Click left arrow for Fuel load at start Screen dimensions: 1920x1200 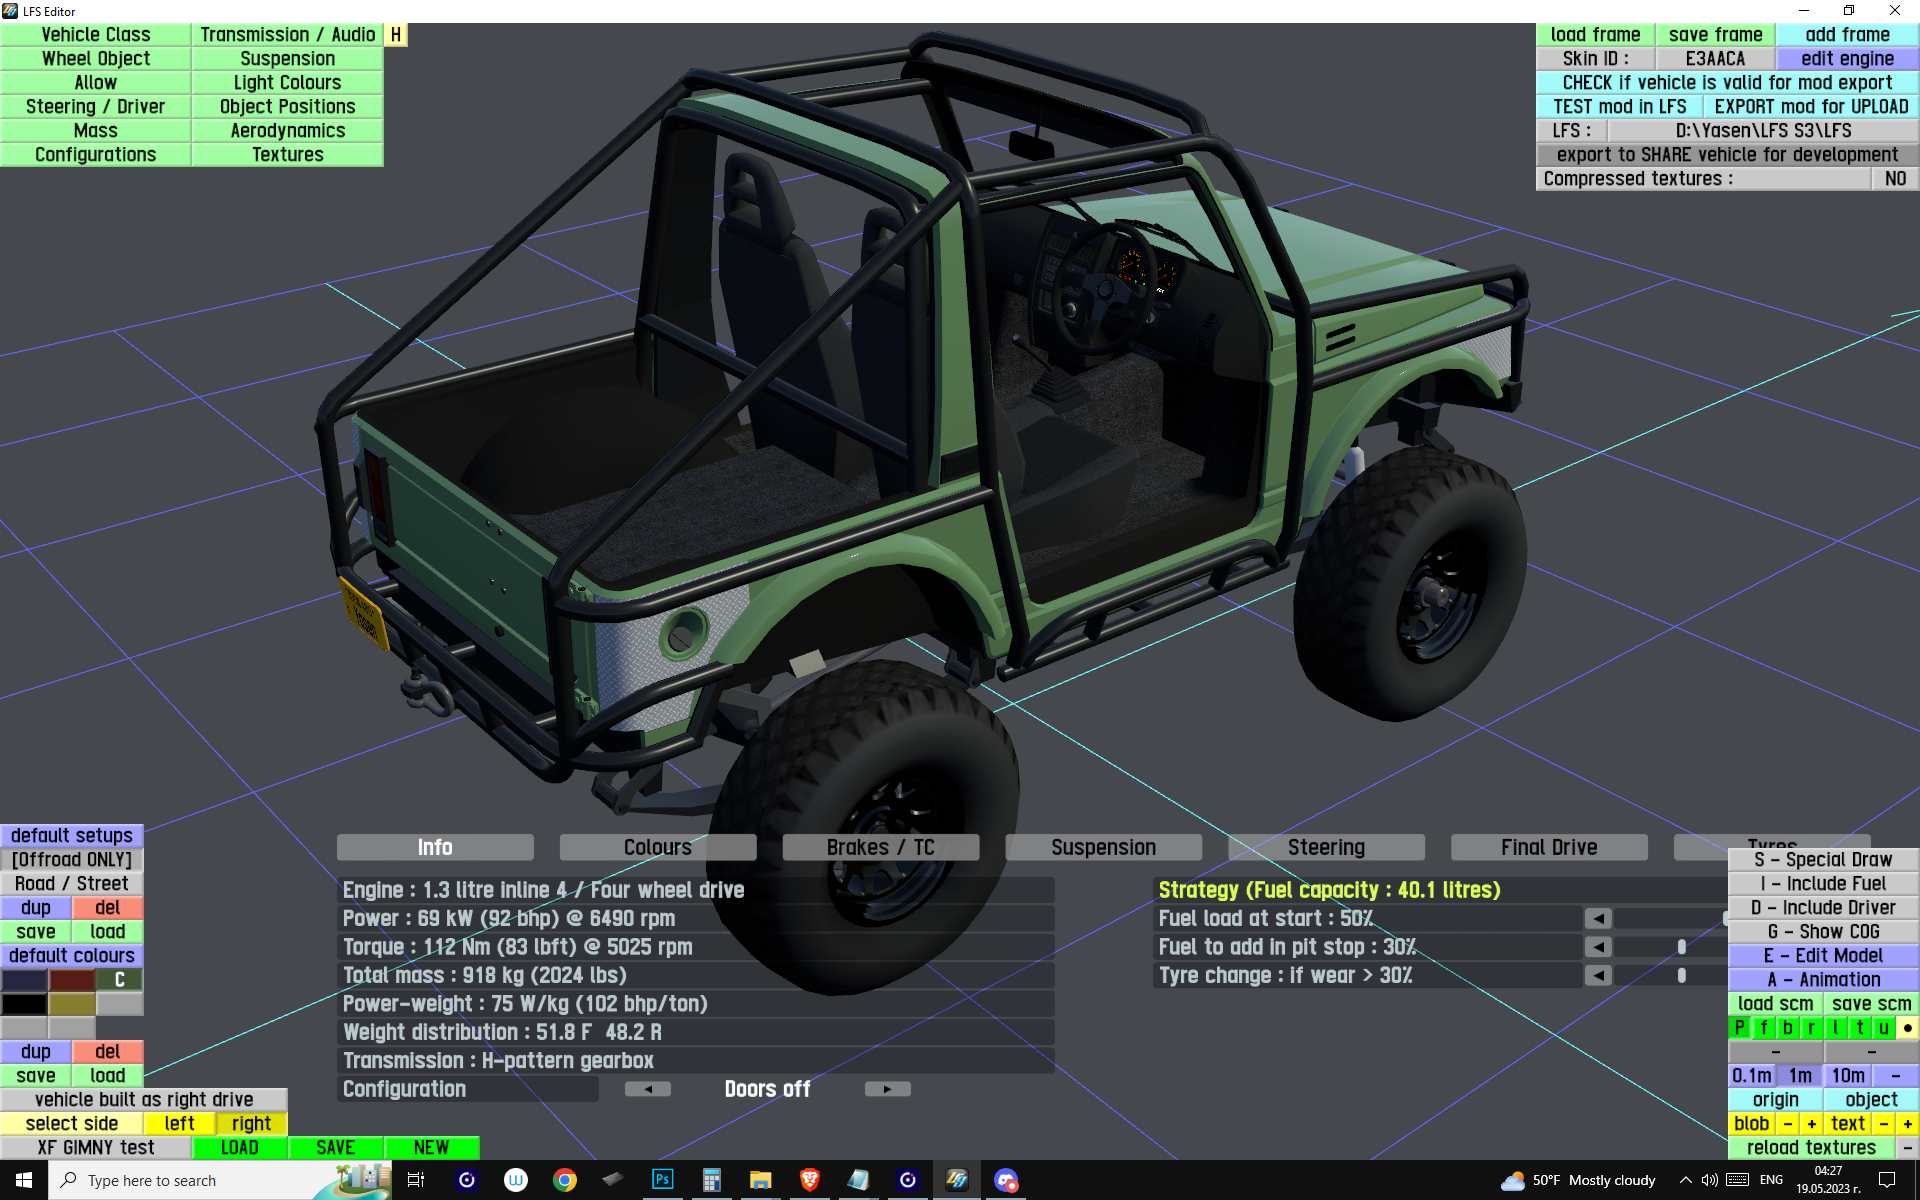pyautogui.click(x=1598, y=918)
